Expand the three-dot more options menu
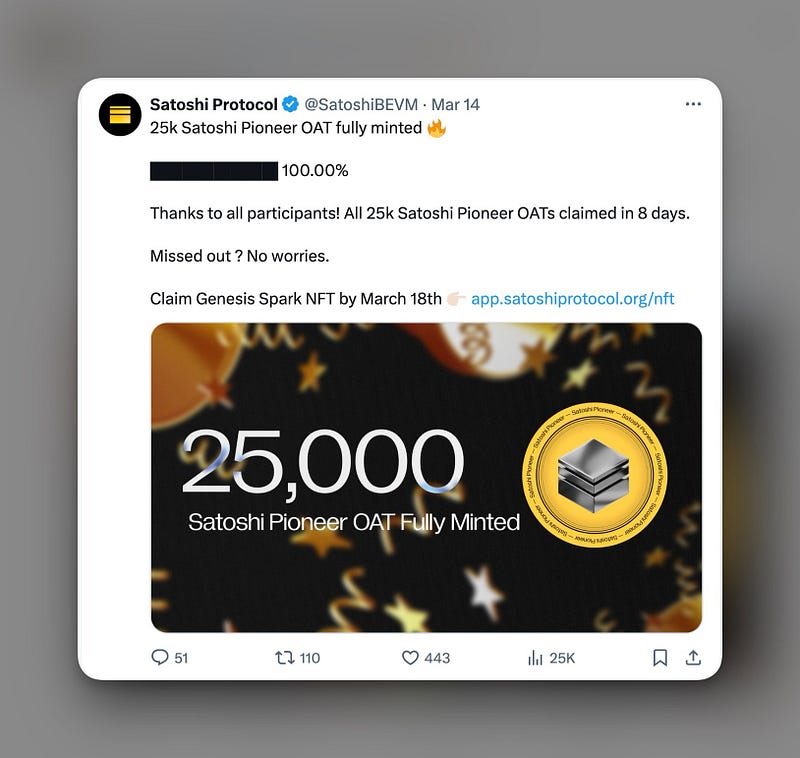 click(x=693, y=104)
